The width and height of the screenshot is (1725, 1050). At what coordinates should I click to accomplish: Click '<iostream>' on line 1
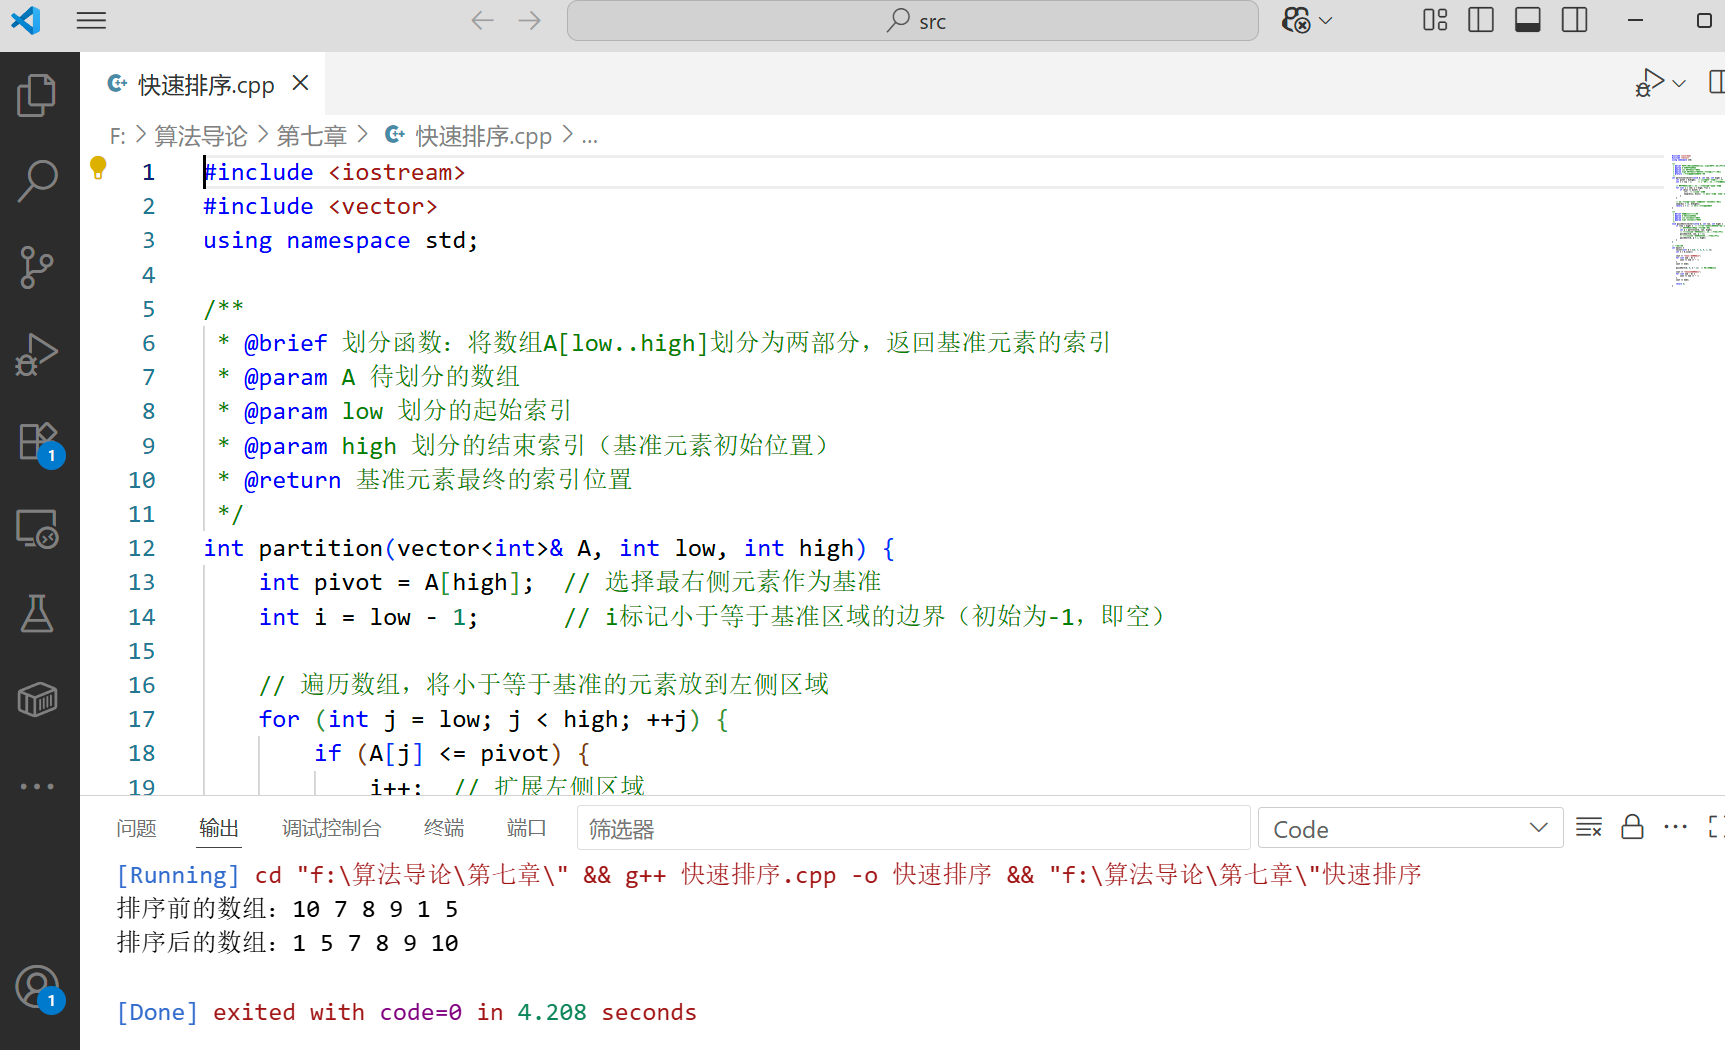tap(397, 172)
